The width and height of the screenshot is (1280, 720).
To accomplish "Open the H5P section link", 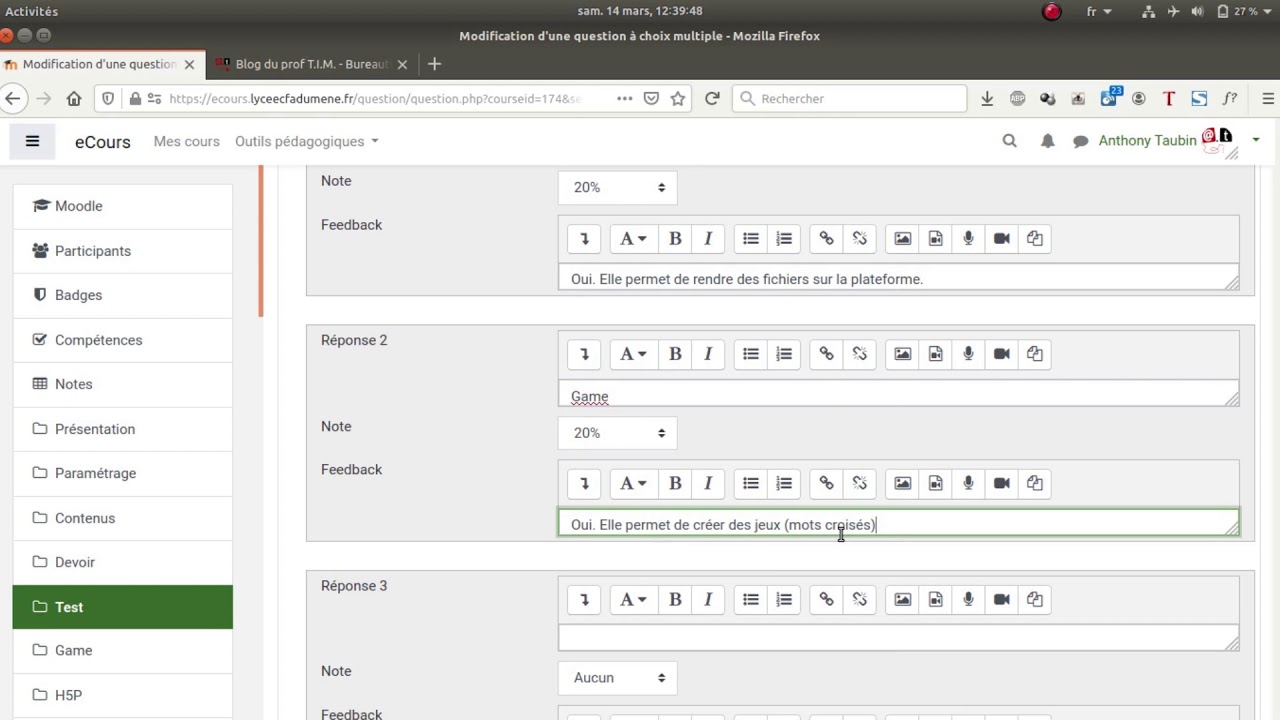I will tap(122, 695).
